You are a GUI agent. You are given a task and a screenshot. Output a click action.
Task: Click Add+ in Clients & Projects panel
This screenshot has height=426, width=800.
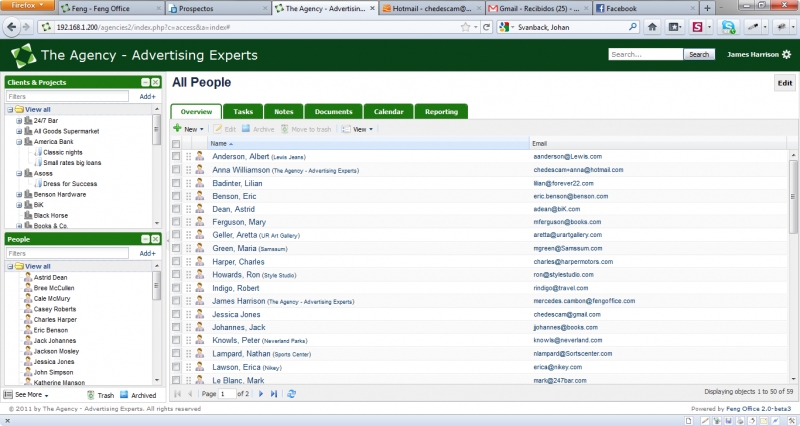coord(147,96)
